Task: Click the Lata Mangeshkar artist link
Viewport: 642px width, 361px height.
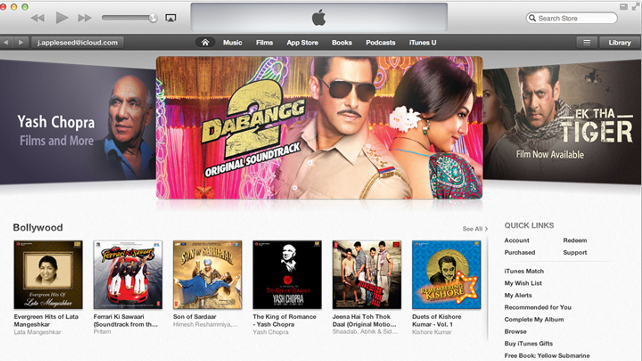Action: click(37, 332)
